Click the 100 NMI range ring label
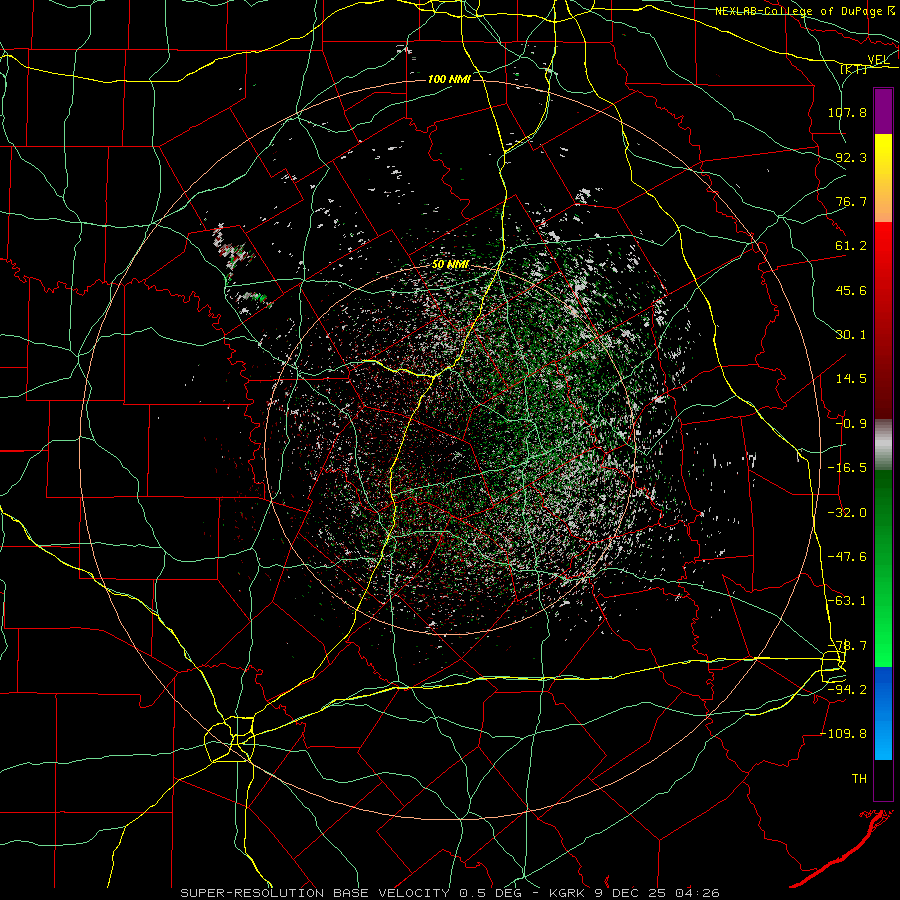Image resolution: width=900 pixels, height=900 pixels. pyautogui.click(x=449, y=79)
